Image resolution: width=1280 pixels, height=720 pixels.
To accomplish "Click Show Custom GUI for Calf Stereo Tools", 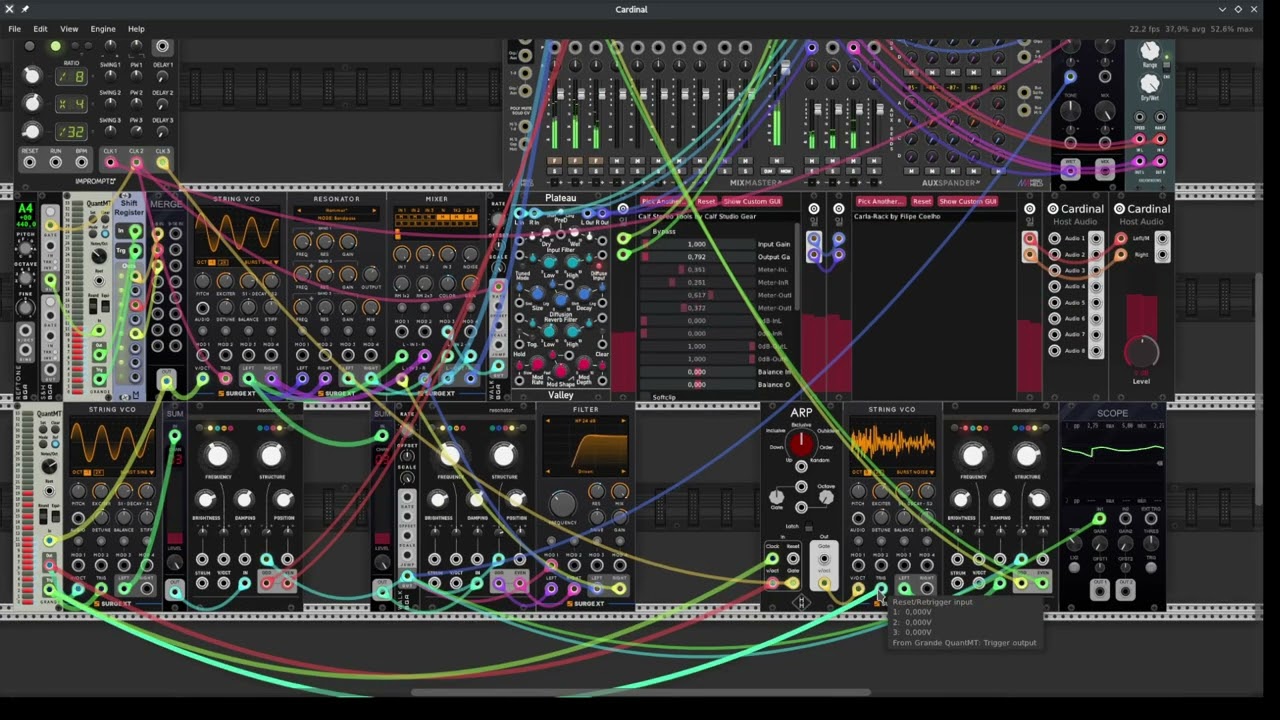I will tap(752, 202).
